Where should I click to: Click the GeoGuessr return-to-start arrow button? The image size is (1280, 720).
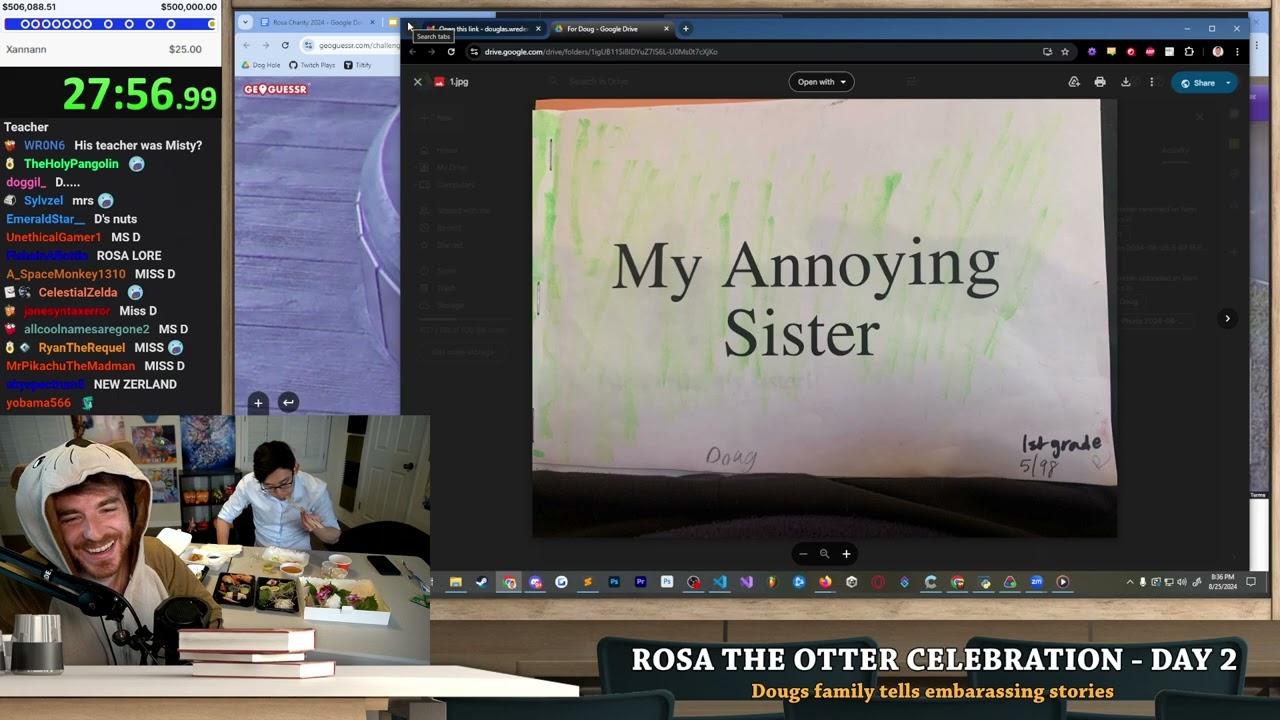pyautogui.click(x=288, y=402)
